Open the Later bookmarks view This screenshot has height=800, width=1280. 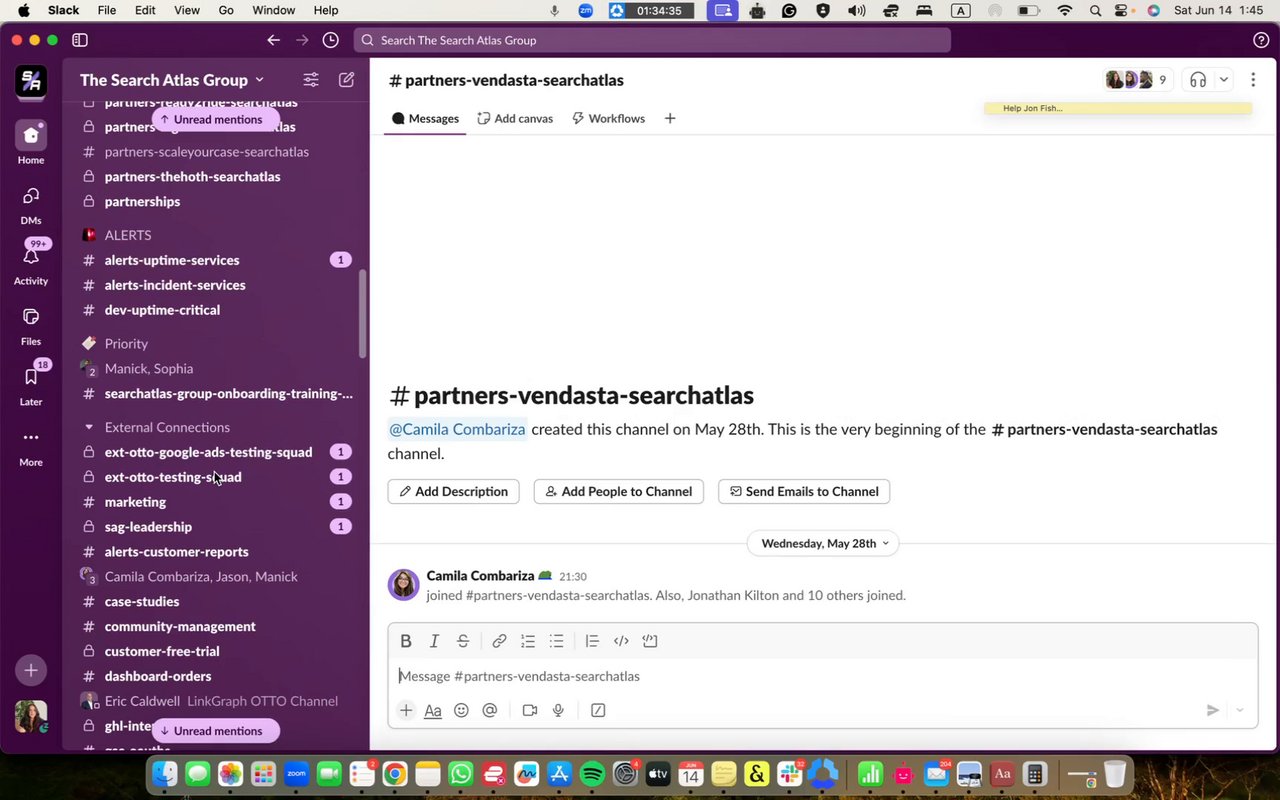[x=31, y=385]
